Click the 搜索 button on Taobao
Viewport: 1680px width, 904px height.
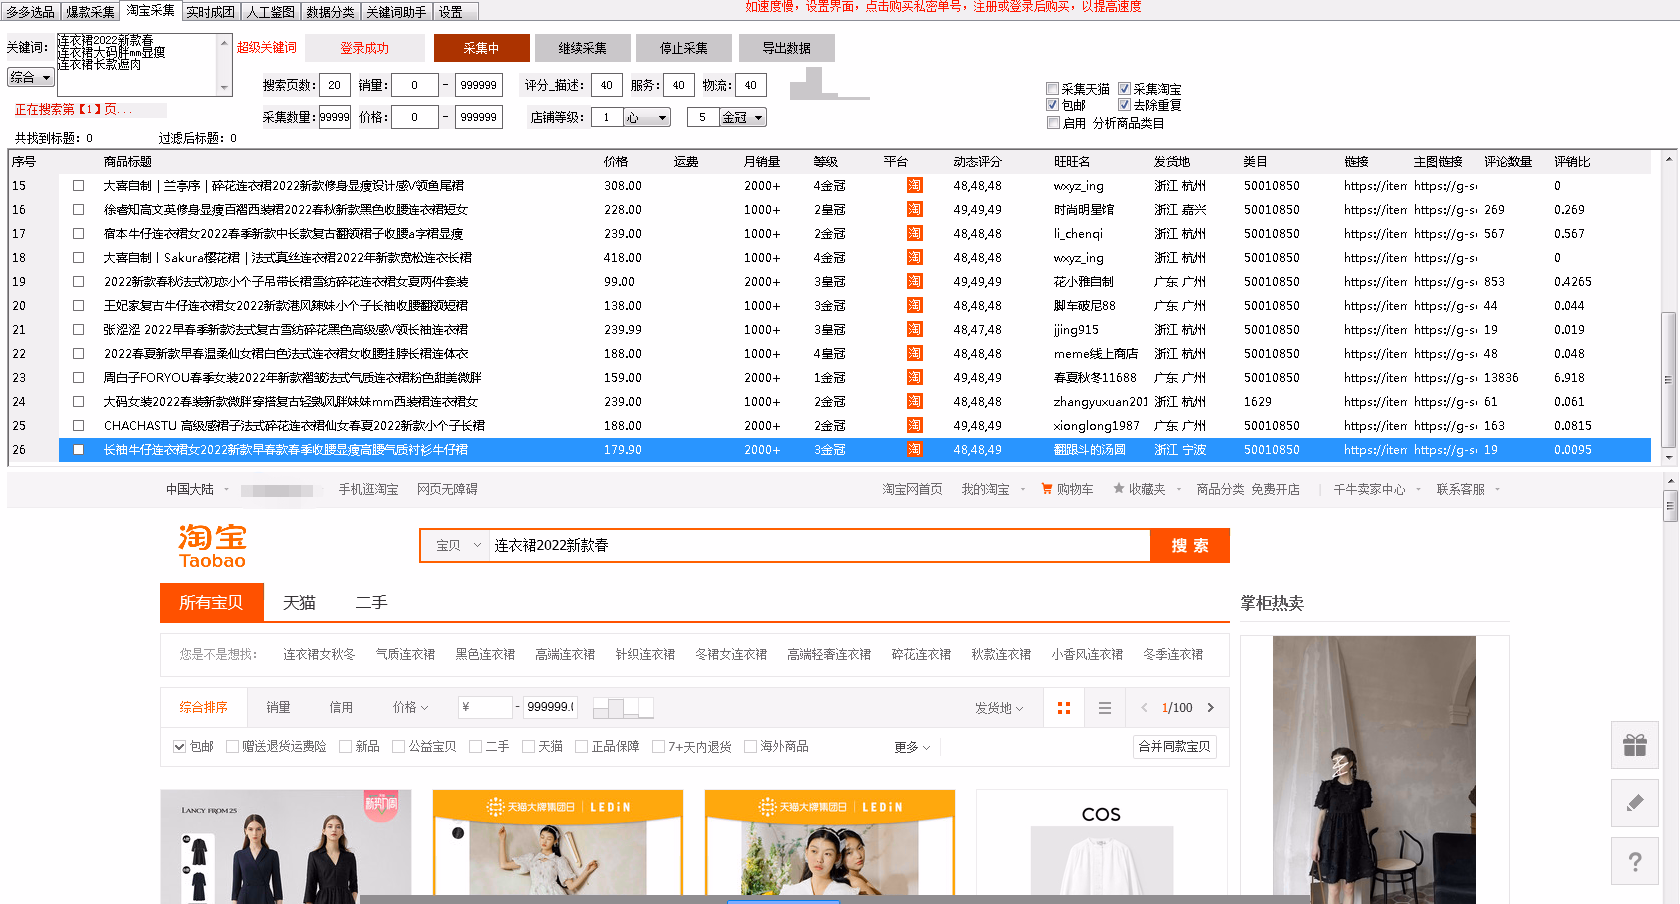[x=1189, y=546]
